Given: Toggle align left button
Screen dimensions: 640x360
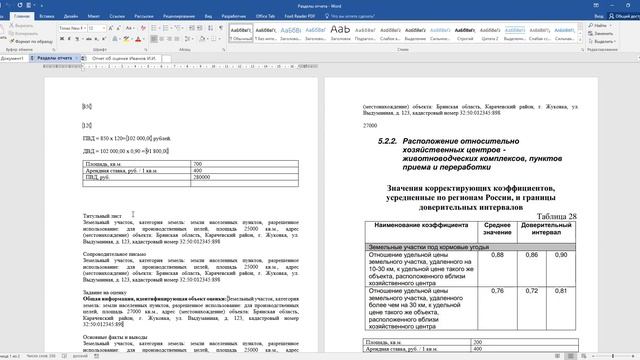Looking at the screenshot, I should point(154,39).
